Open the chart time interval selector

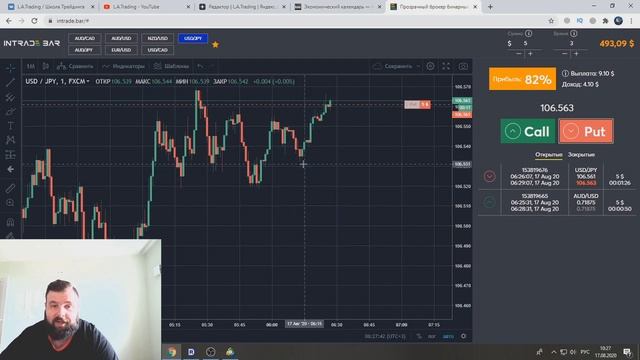click(31, 66)
